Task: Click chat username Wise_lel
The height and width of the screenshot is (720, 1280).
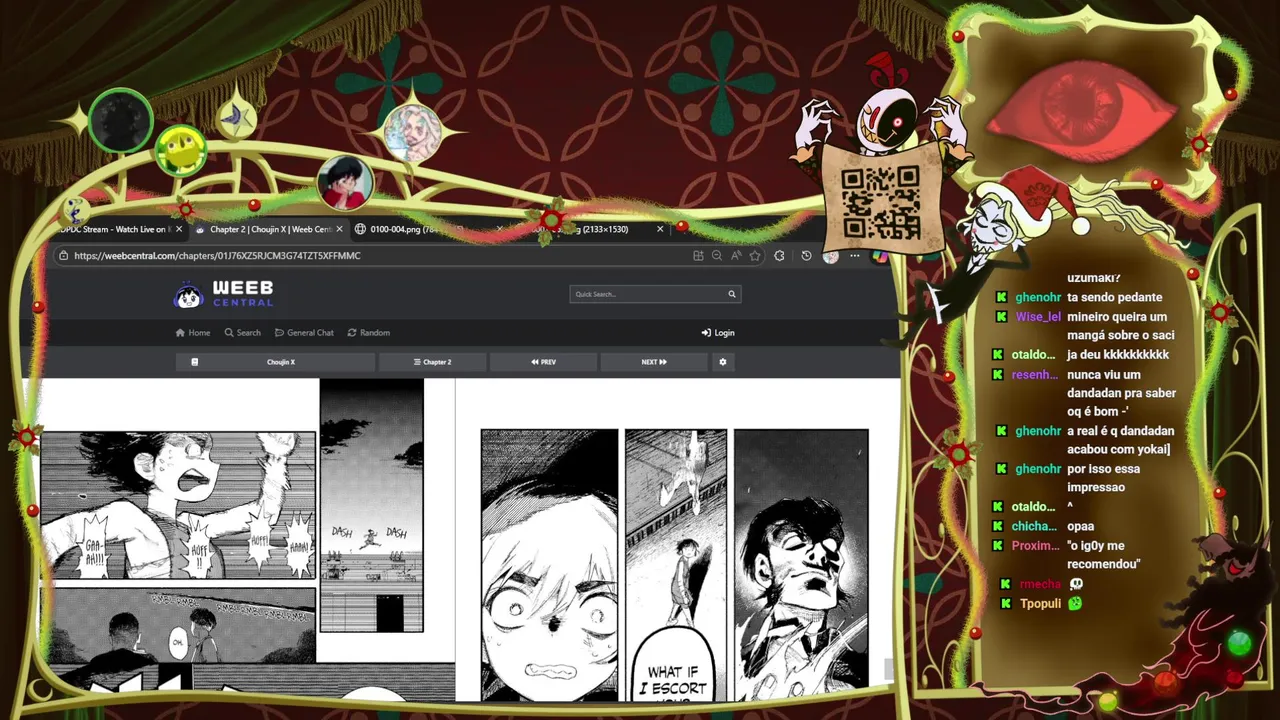Action: 1038,317
